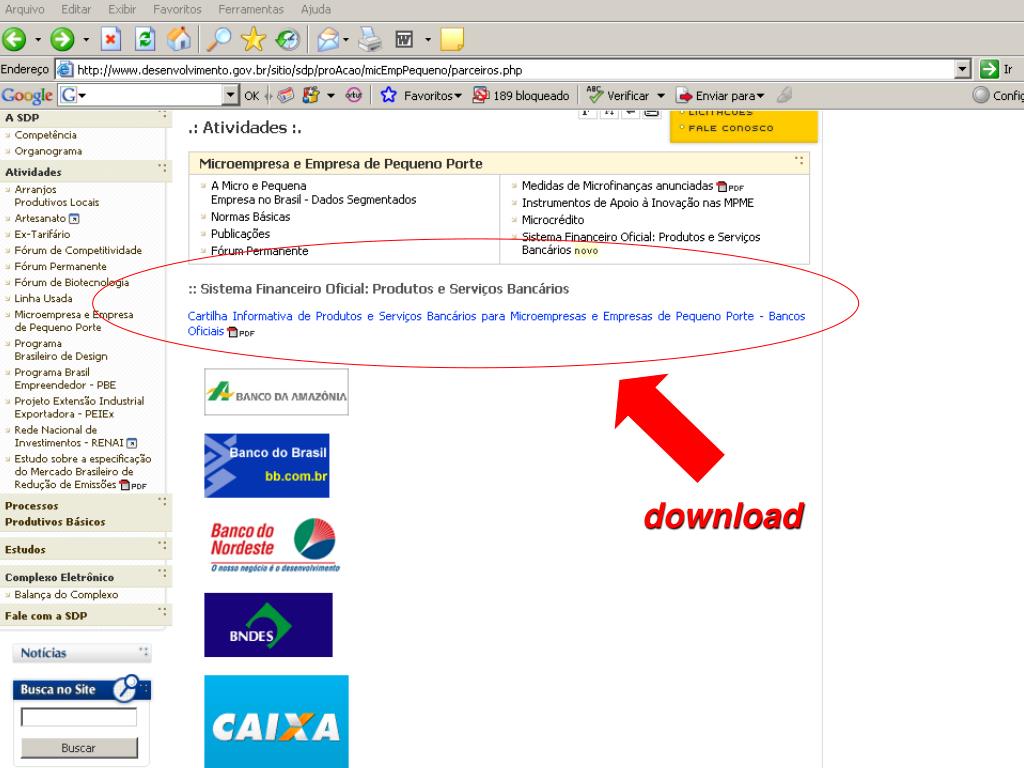Open Balança do Complexo sidebar link
1024x768 pixels.
66,595
